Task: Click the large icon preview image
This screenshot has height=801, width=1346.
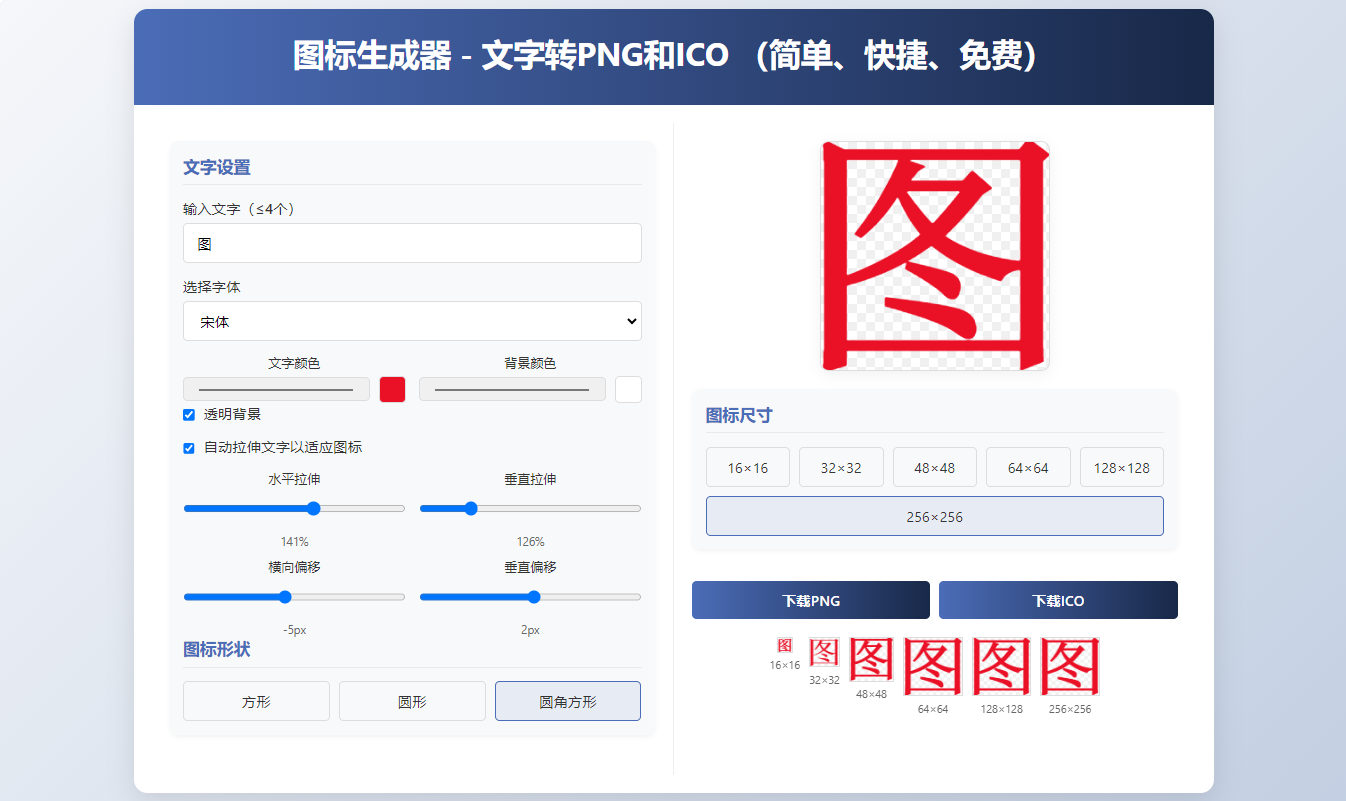Action: click(935, 256)
